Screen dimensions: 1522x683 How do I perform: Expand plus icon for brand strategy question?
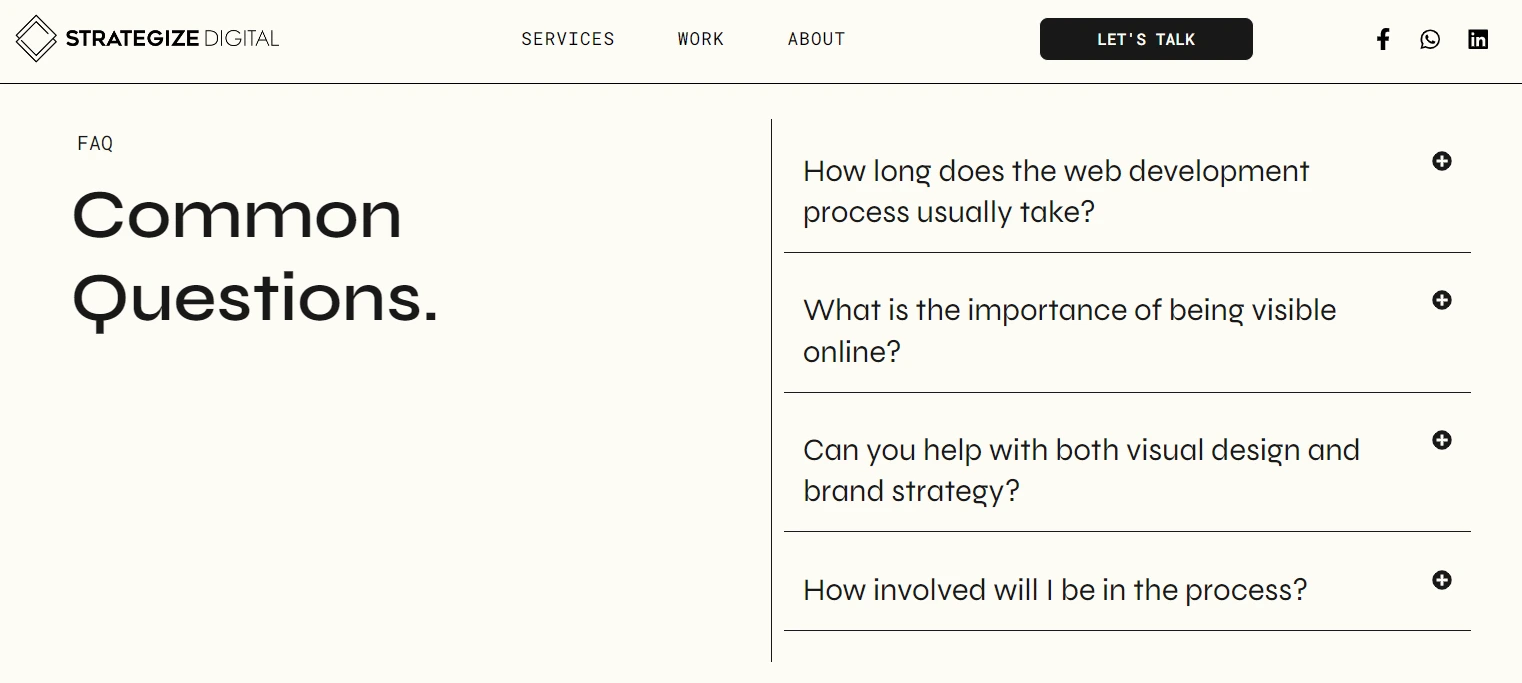(x=1441, y=440)
